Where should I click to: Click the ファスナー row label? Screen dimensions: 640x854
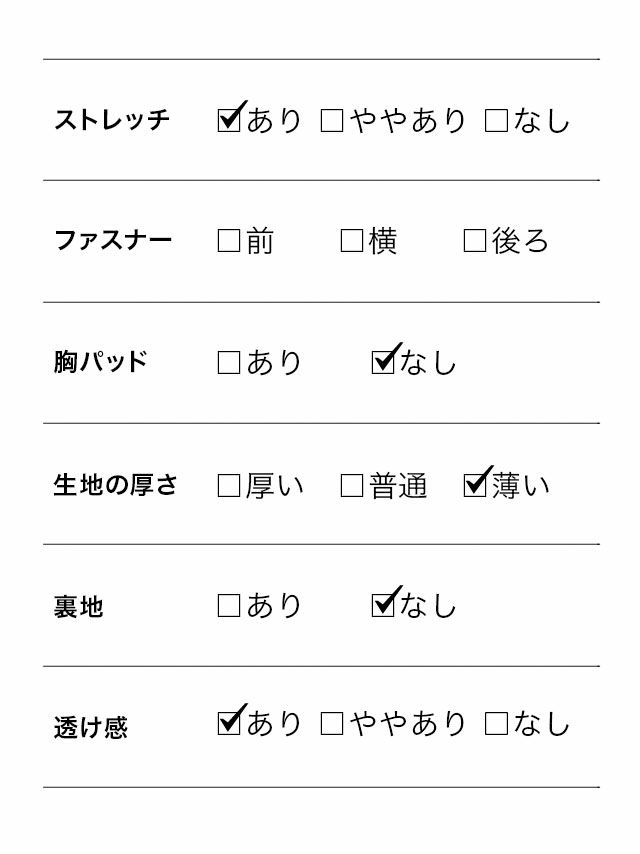pyautogui.click(x=113, y=241)
